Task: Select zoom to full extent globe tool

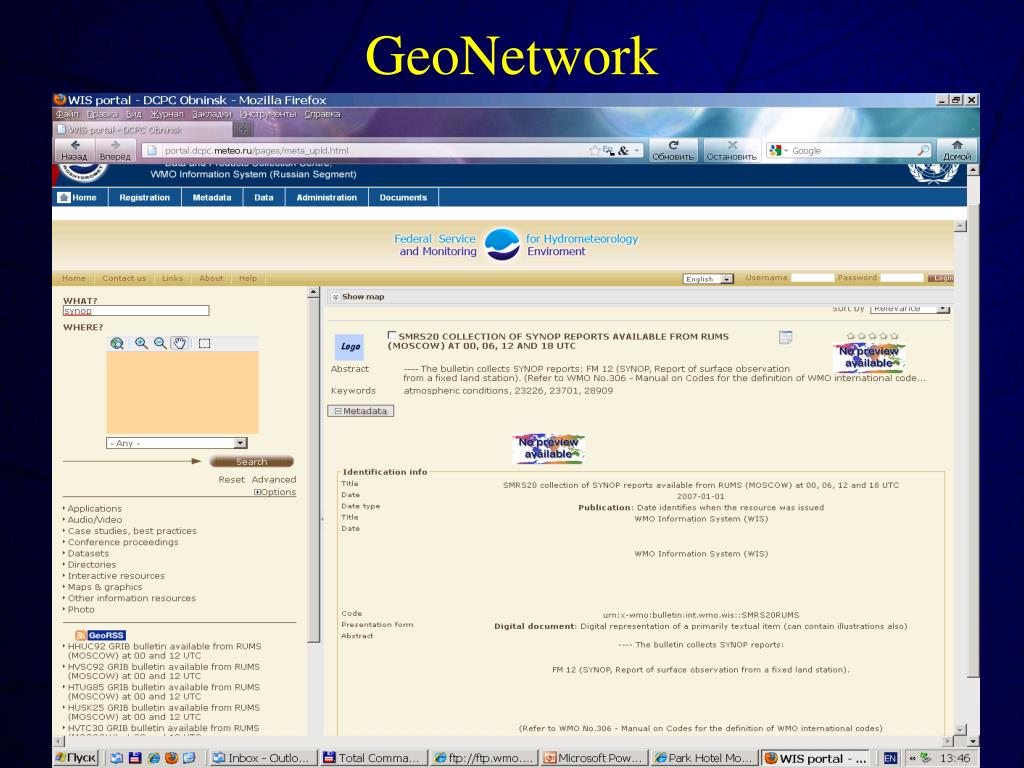Action: tap(118, 344)
